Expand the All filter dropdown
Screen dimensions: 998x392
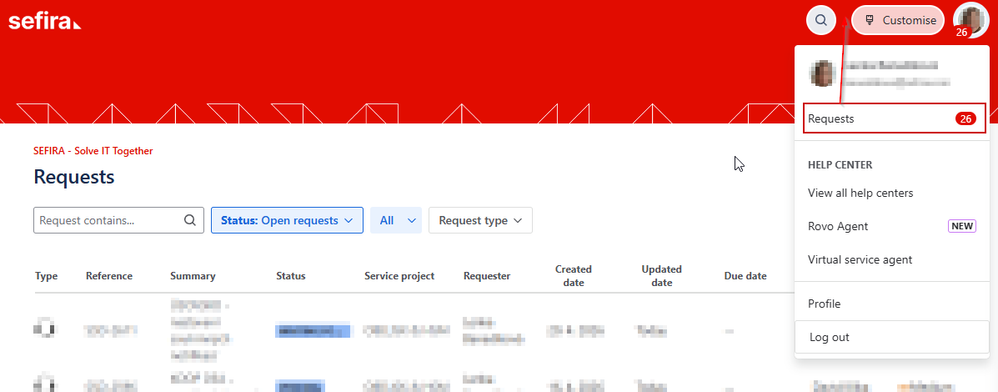[x=396, y=220]
